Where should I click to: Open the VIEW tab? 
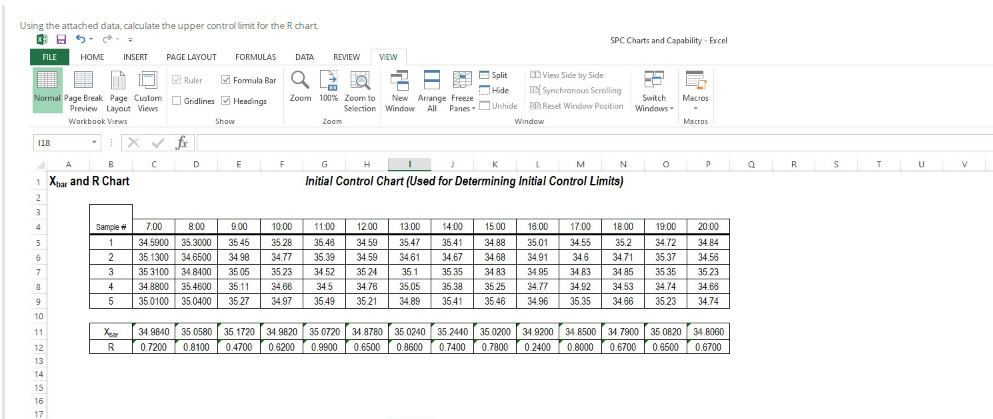click(x=388, y=57)
